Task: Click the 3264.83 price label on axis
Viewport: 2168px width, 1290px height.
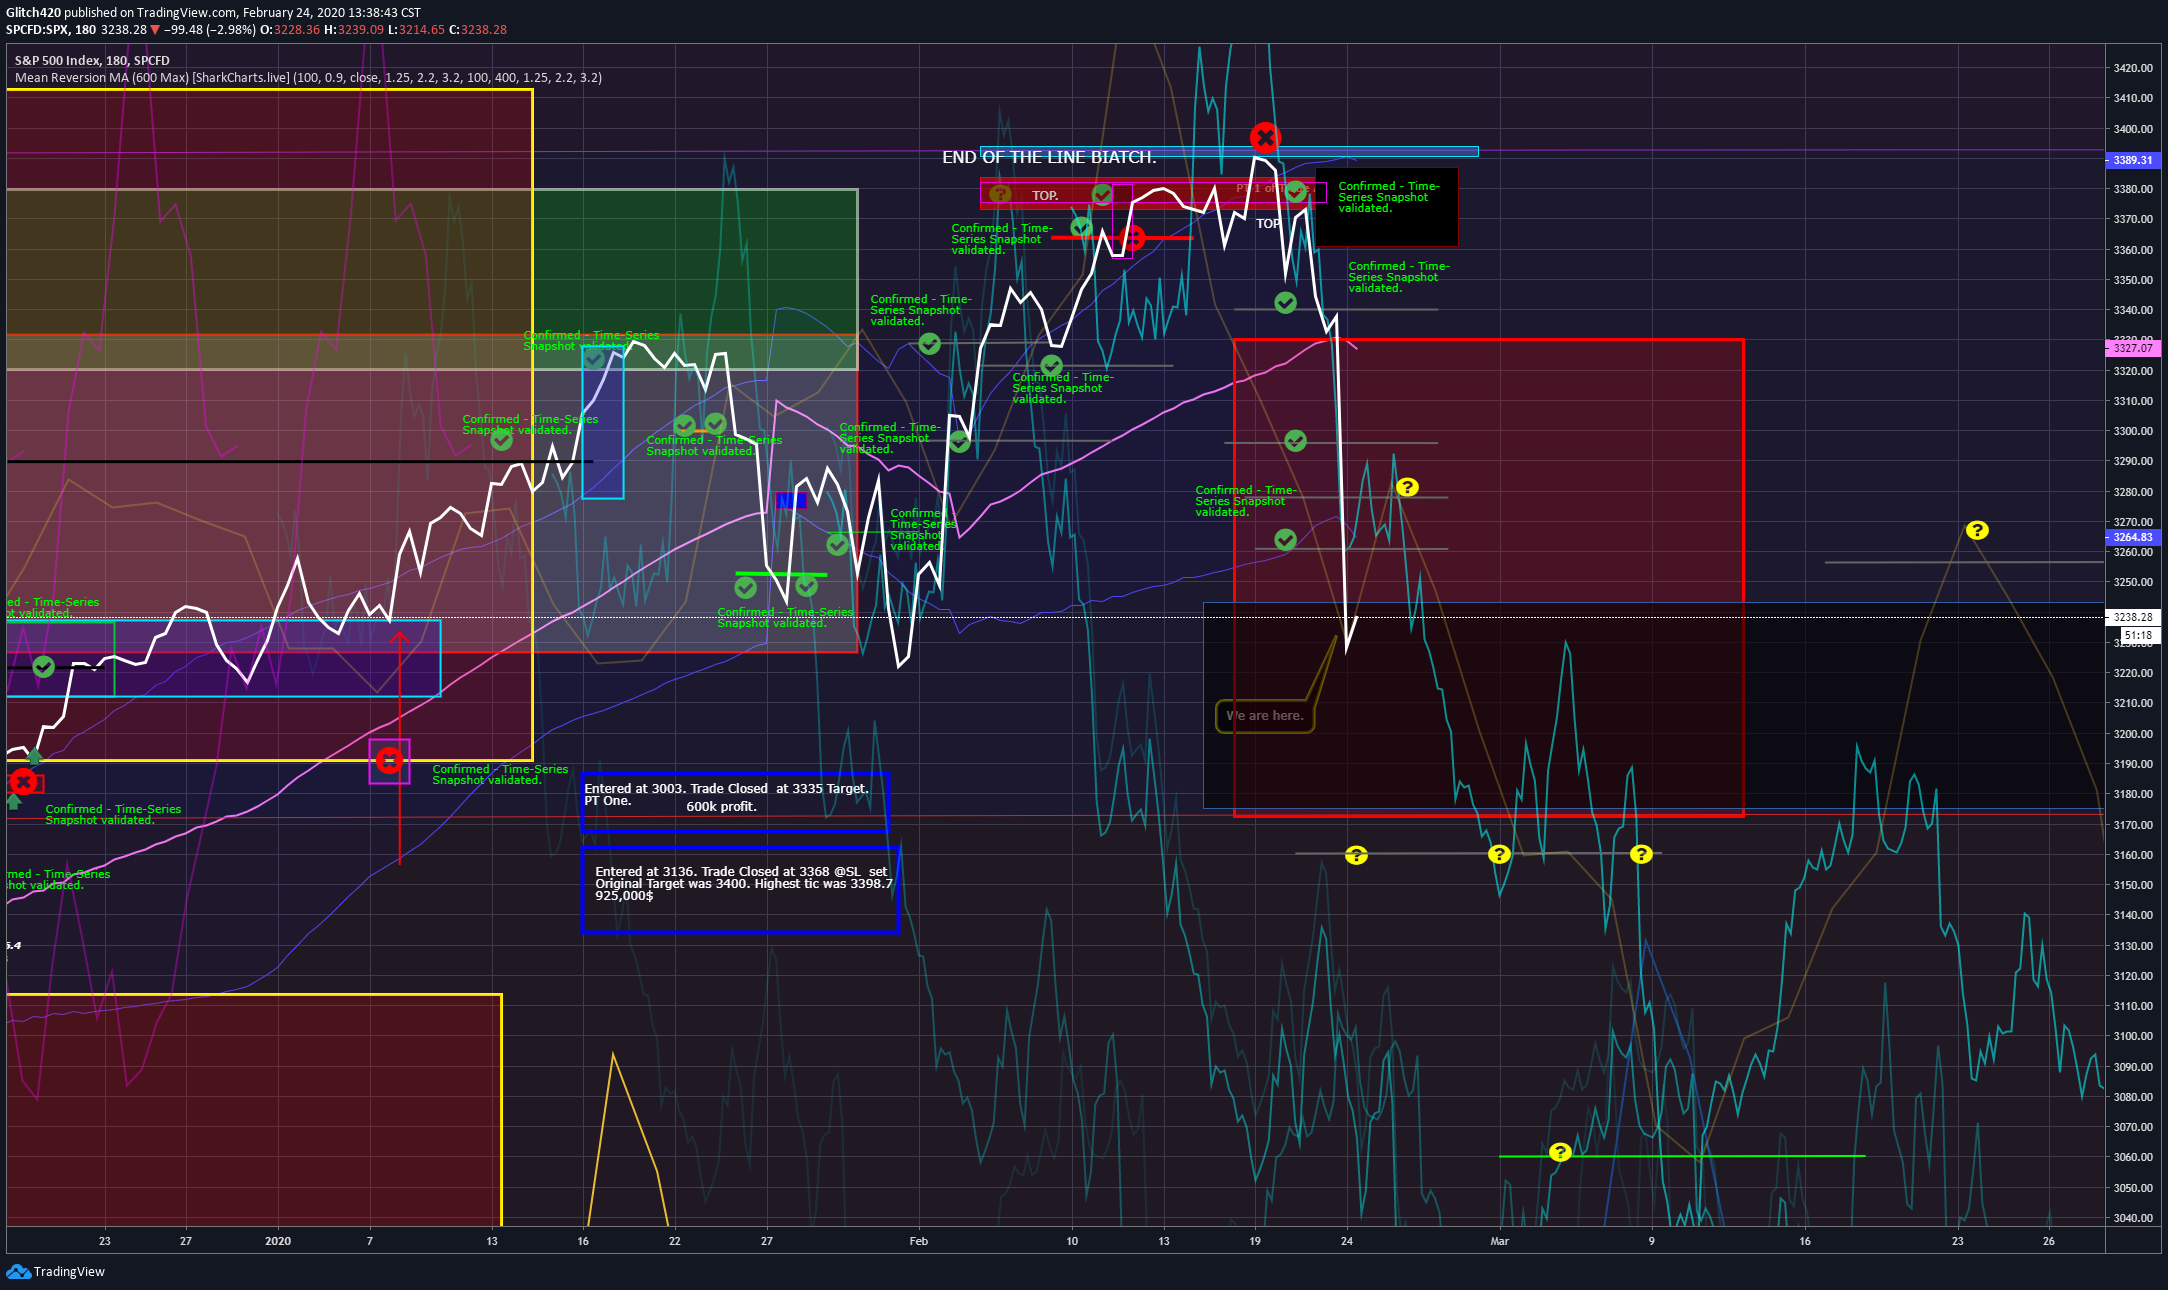Action: (x=2133, y=537)
